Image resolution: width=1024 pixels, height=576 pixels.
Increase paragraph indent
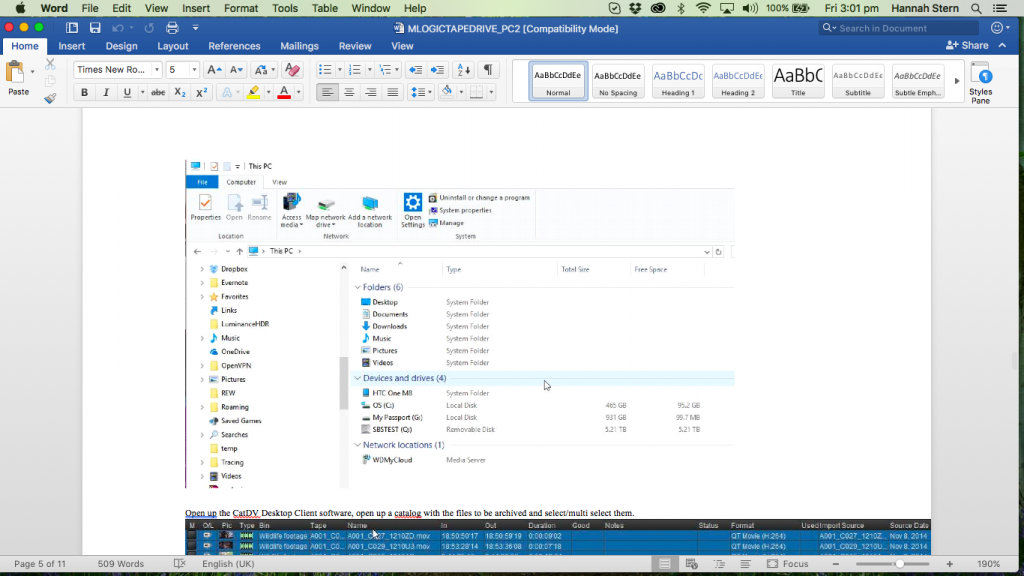click(438, 70)
